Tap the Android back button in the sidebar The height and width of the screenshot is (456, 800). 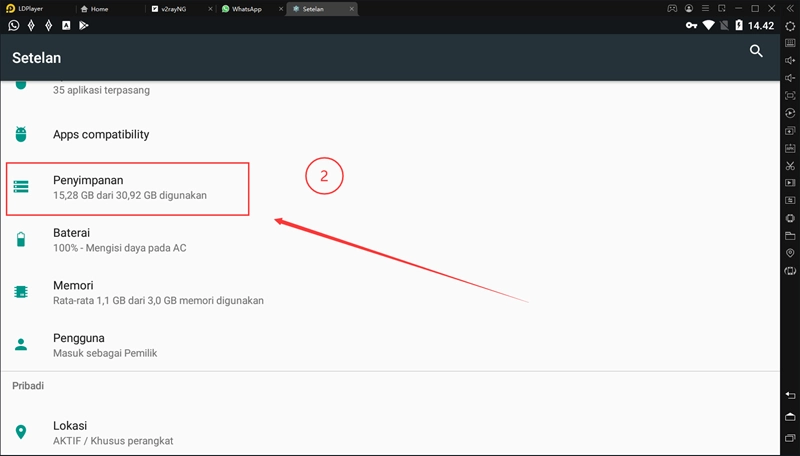[790, 395]
